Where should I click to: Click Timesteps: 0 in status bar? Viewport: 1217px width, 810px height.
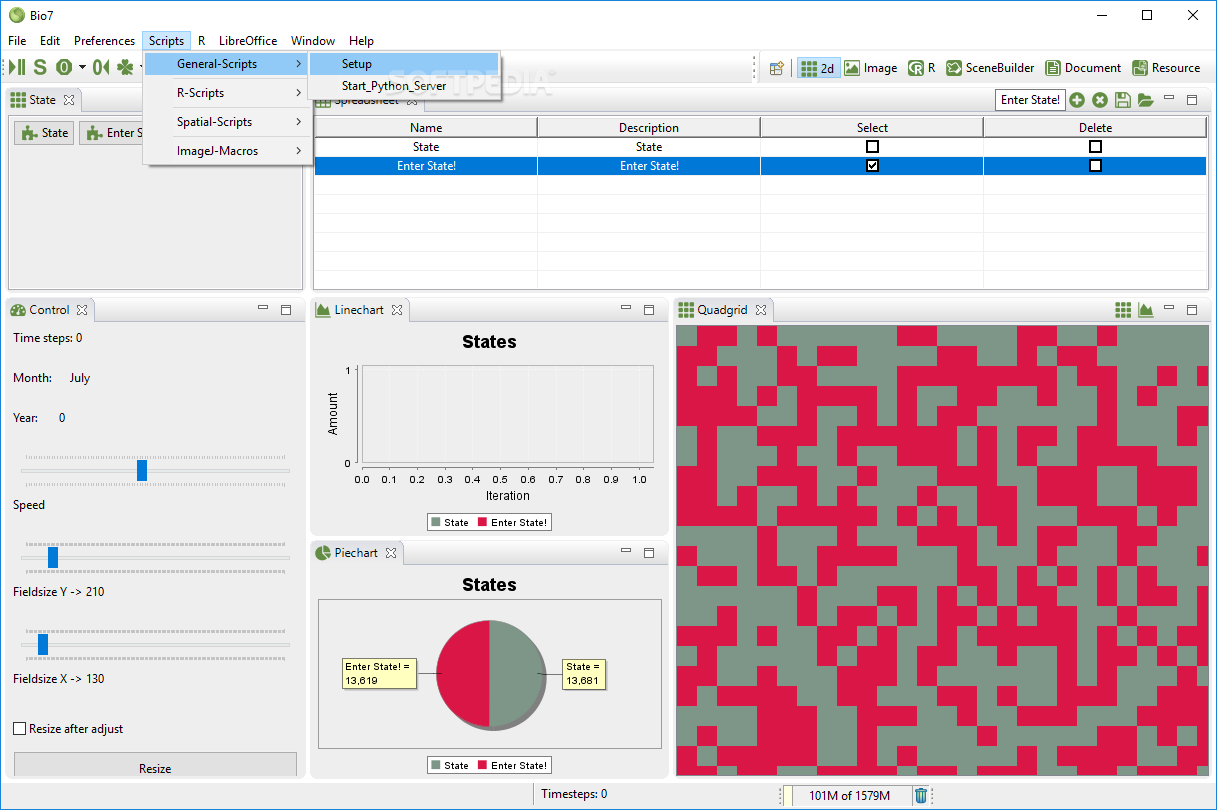coord(574,794)
